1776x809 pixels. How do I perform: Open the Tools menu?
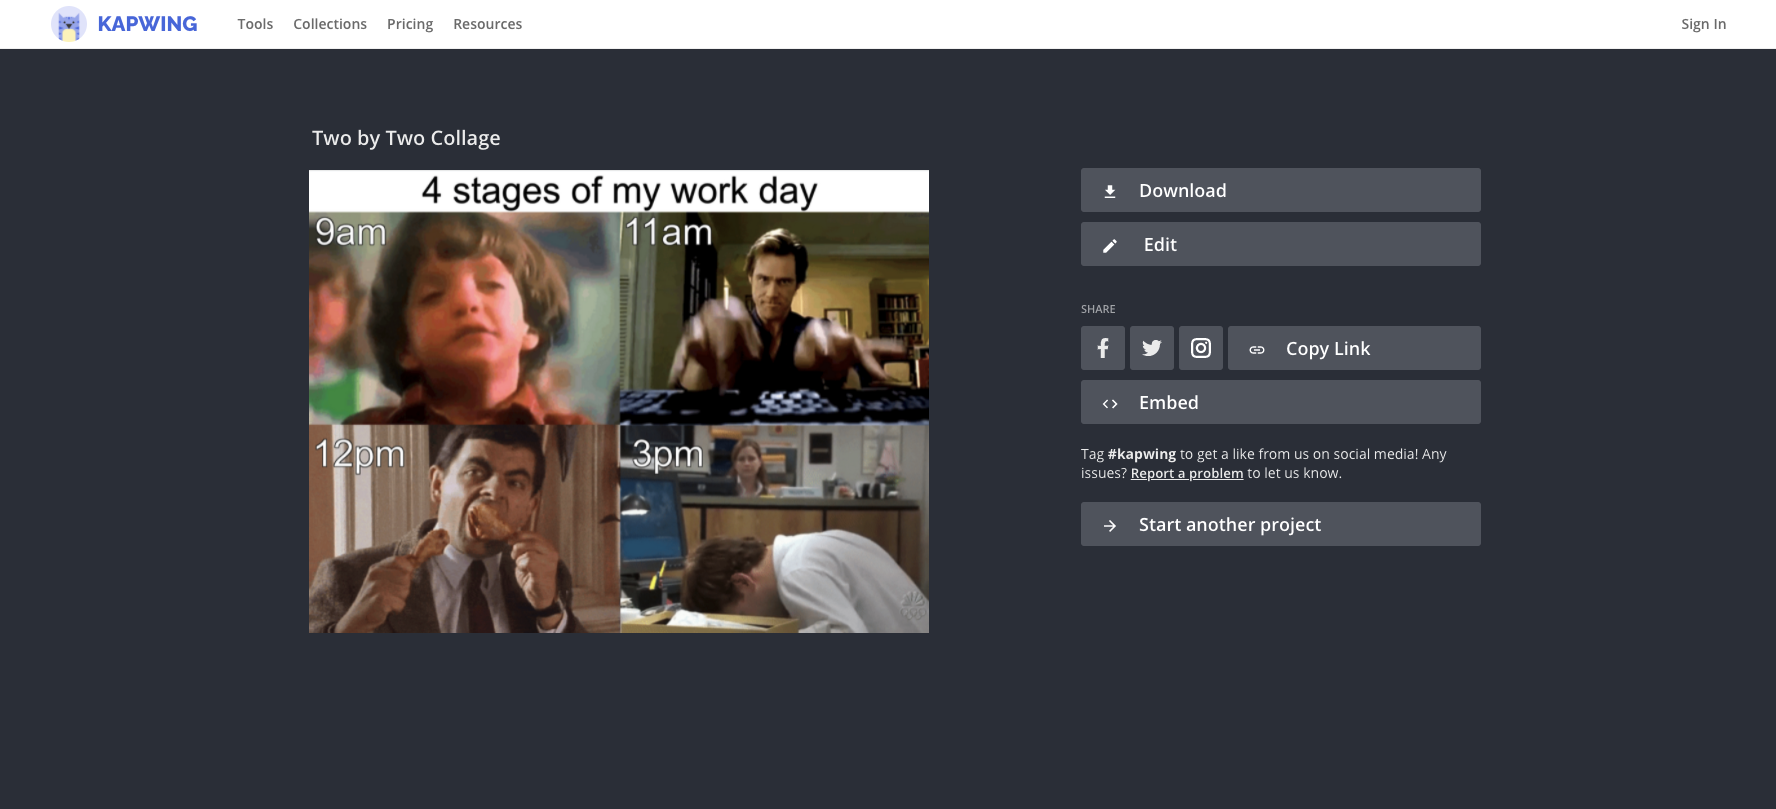coord(255,24)
